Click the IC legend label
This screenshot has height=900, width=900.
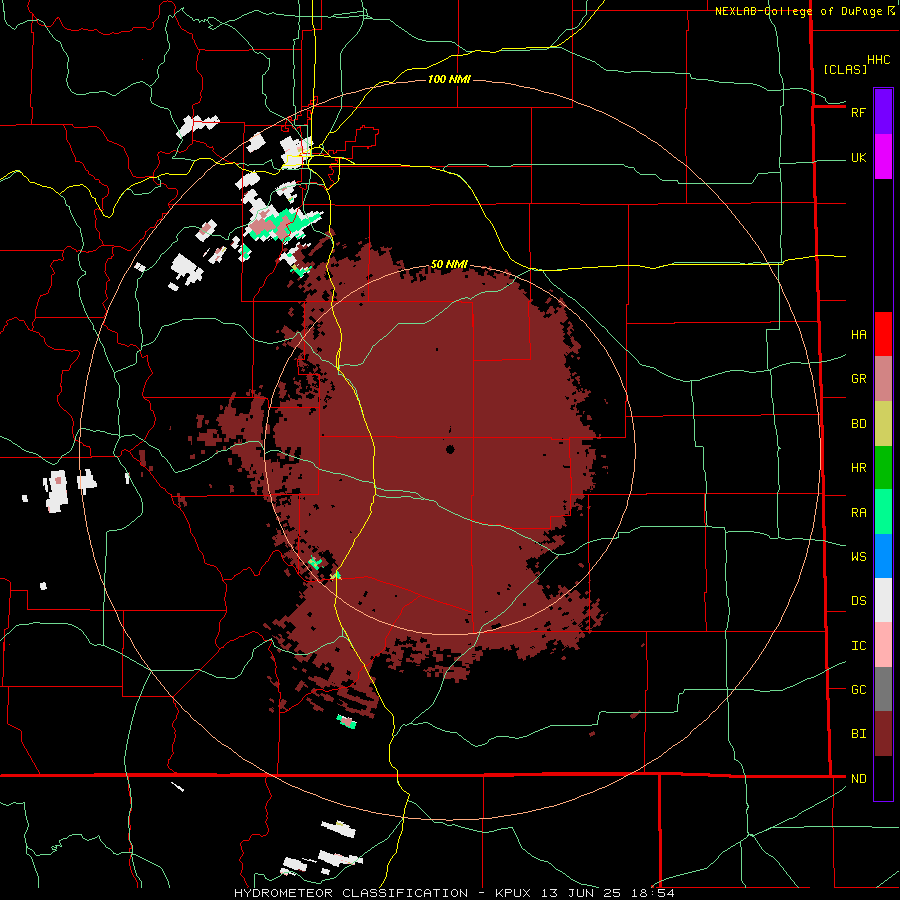coord(858,646)
